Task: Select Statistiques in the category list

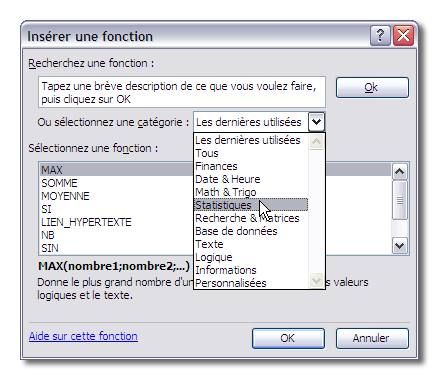Action: pyautogui.click(x=251, y=205)
